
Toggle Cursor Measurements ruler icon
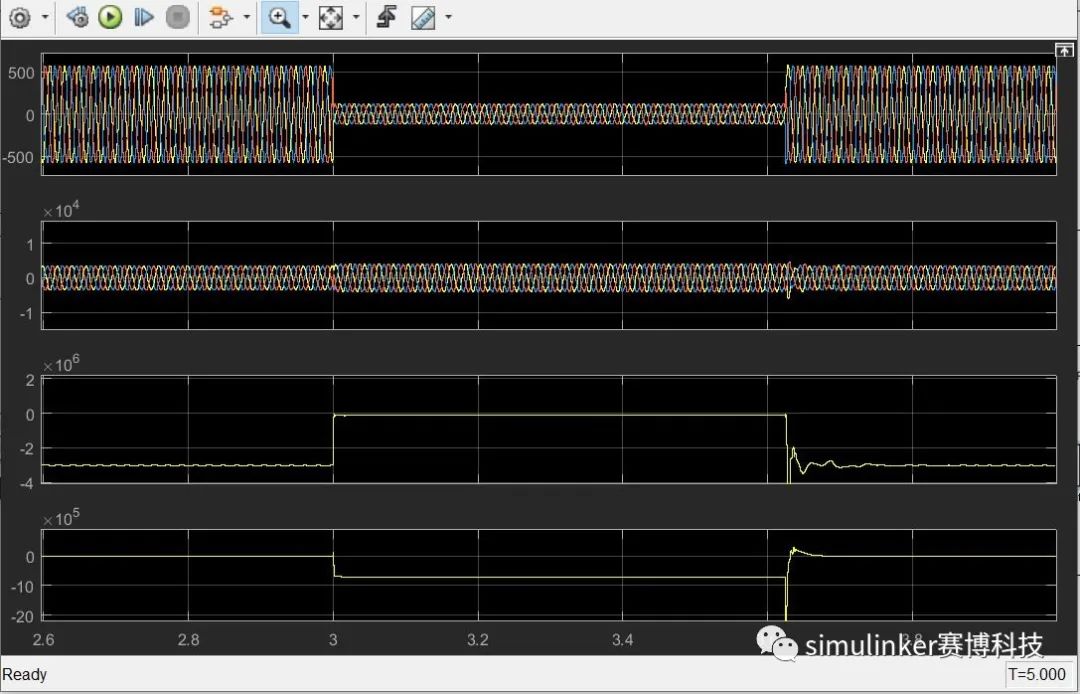423,17
